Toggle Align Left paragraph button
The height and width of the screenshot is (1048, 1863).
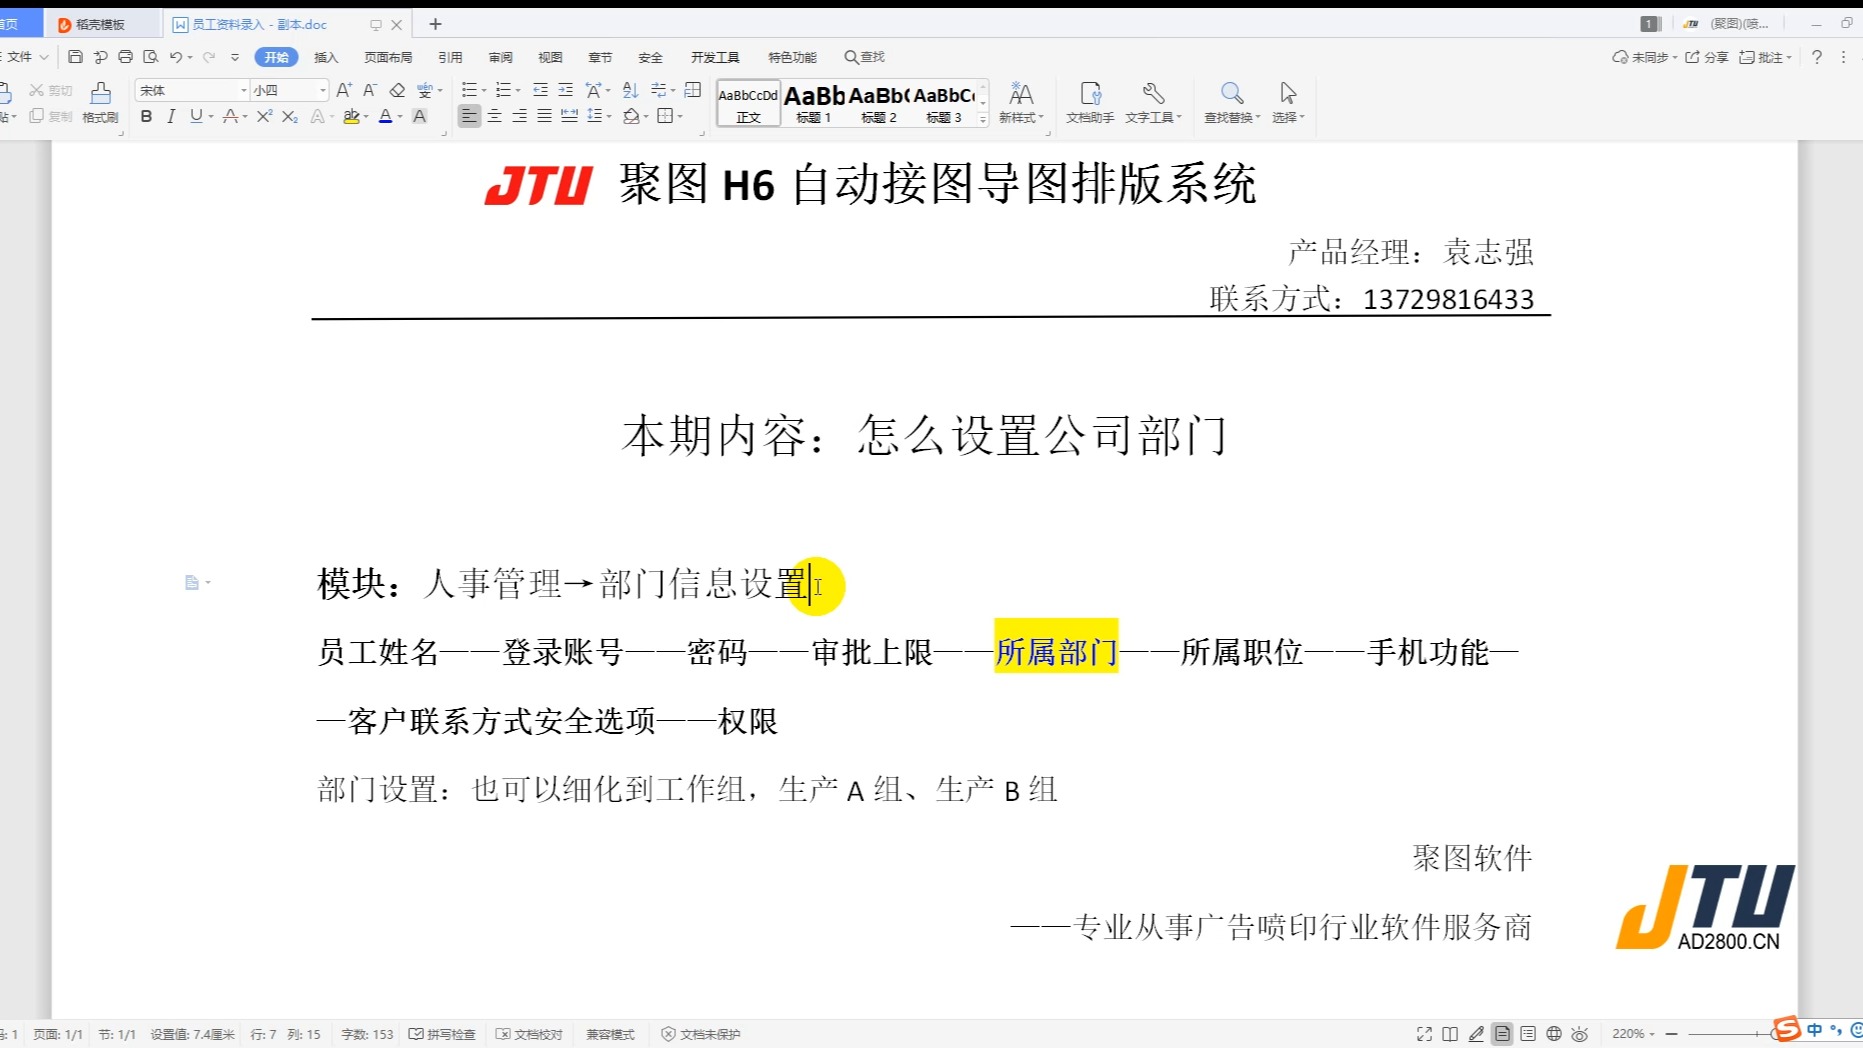tap(469, 116)
